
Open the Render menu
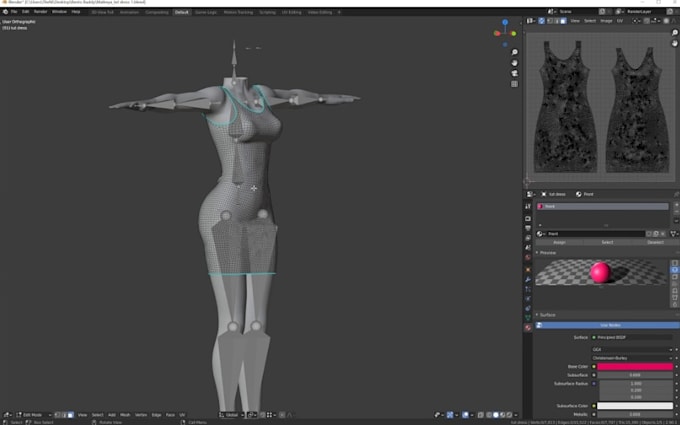pyautogui.click(x=40, y=12)
